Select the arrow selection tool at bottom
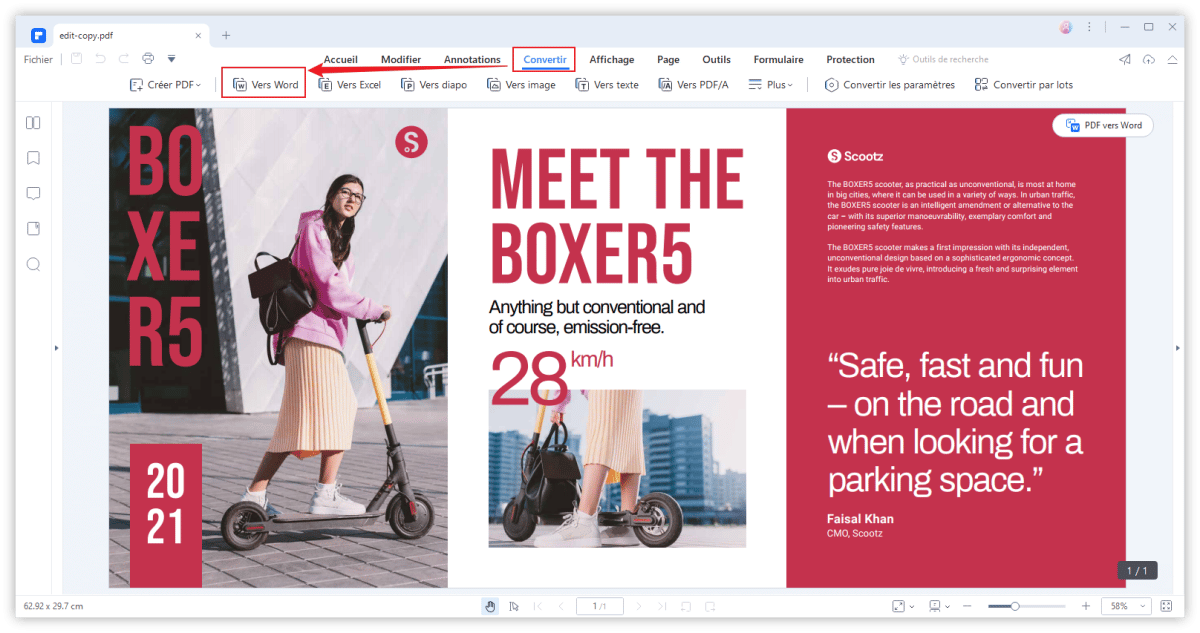 513,606
